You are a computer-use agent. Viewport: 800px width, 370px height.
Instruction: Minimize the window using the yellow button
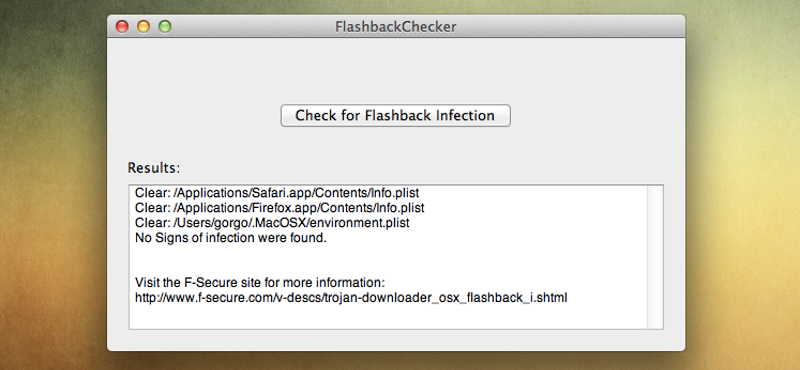[143, 26]
